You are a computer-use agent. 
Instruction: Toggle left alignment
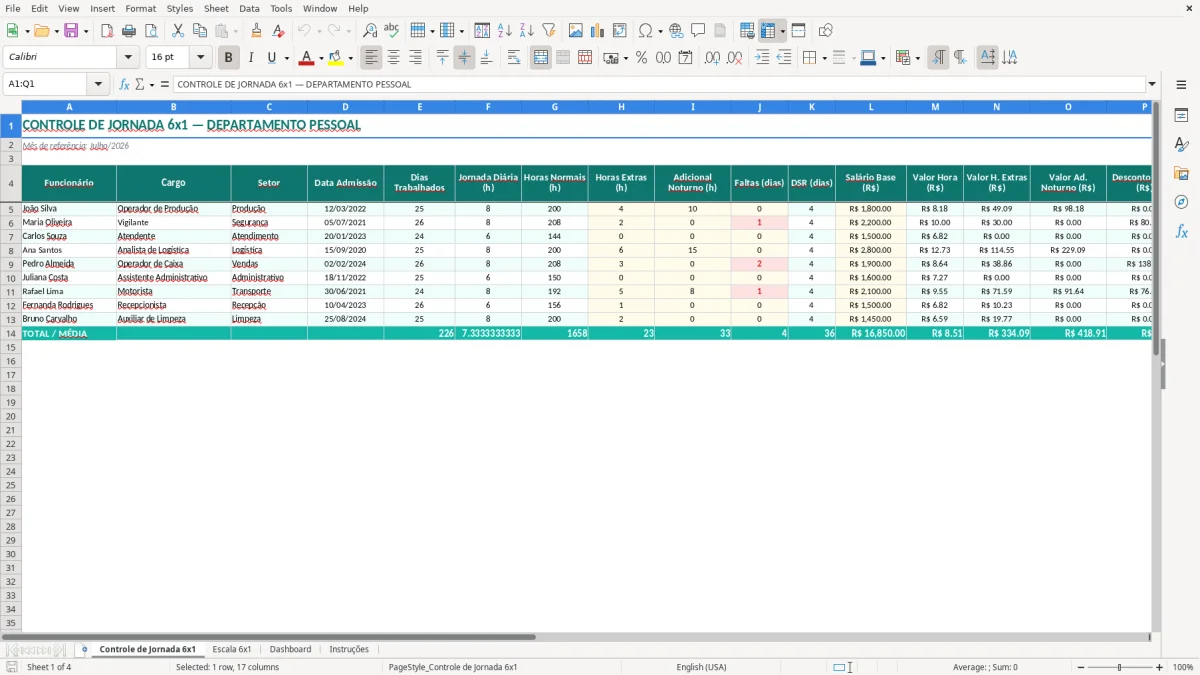coord(372,58)
